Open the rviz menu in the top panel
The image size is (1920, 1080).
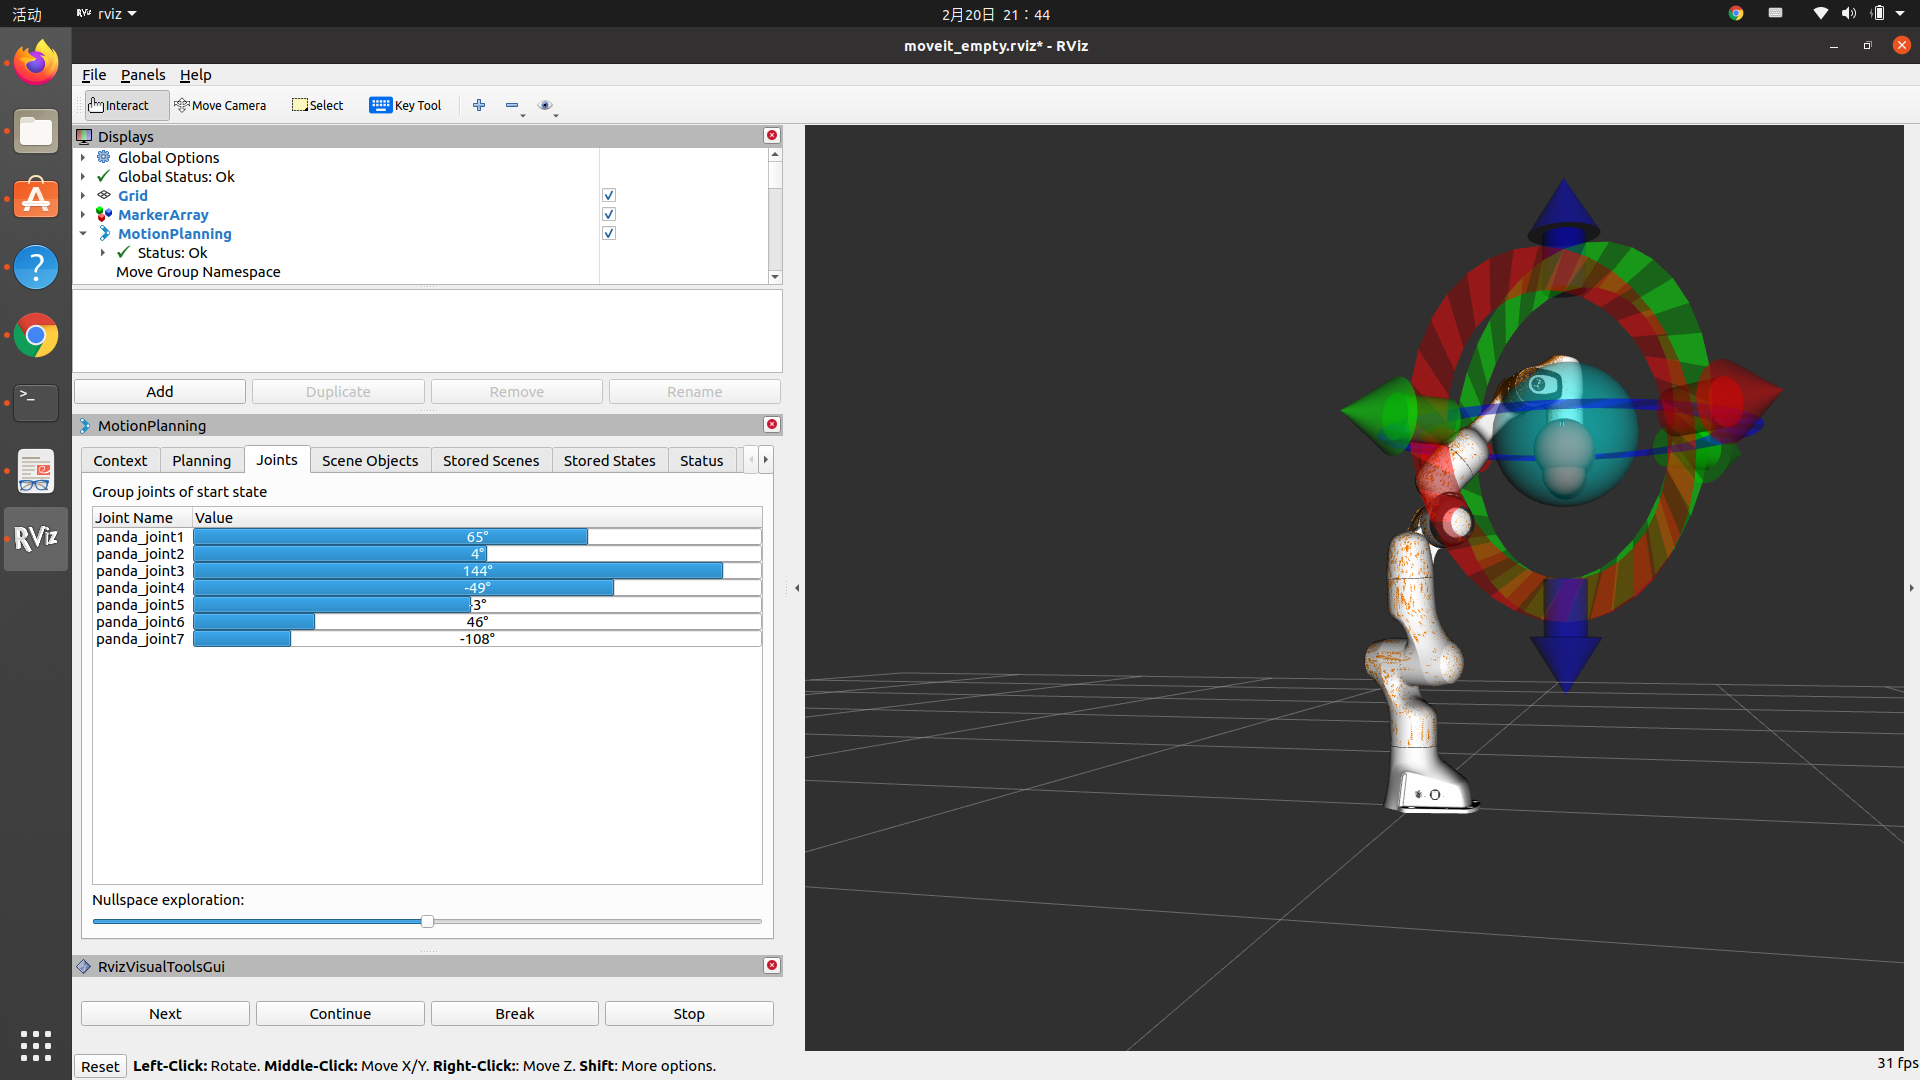(105, 14)
